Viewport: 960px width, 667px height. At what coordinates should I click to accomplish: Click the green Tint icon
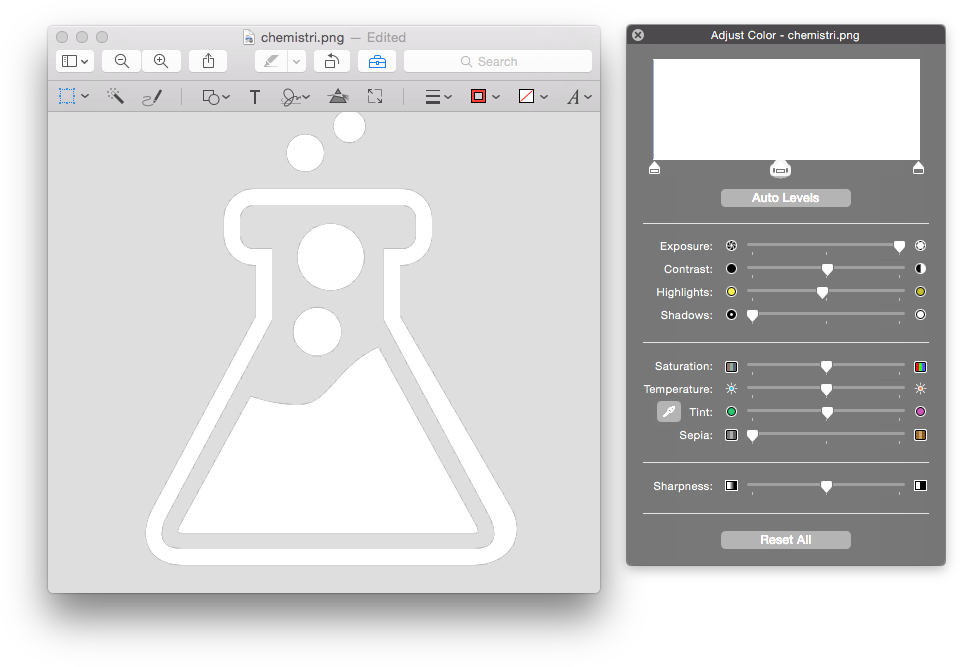[732, 412]
